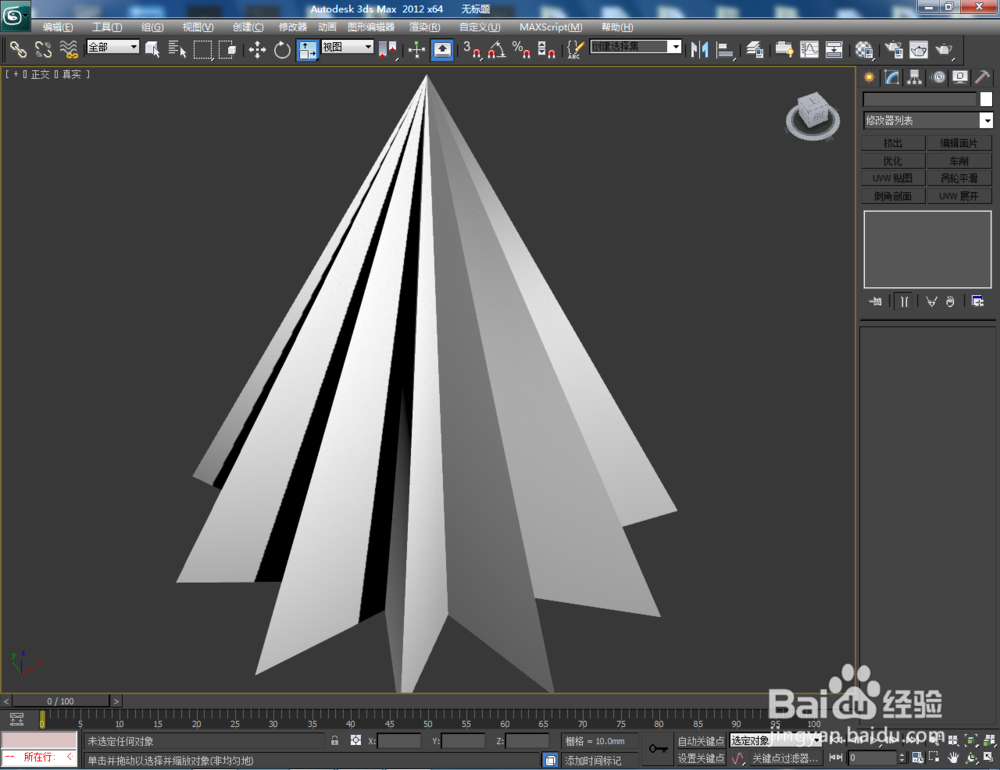The height and width of the screenshot is (770, 1000).
Task: Click the 优化 modifier button
Action: (x=893, y=161)
